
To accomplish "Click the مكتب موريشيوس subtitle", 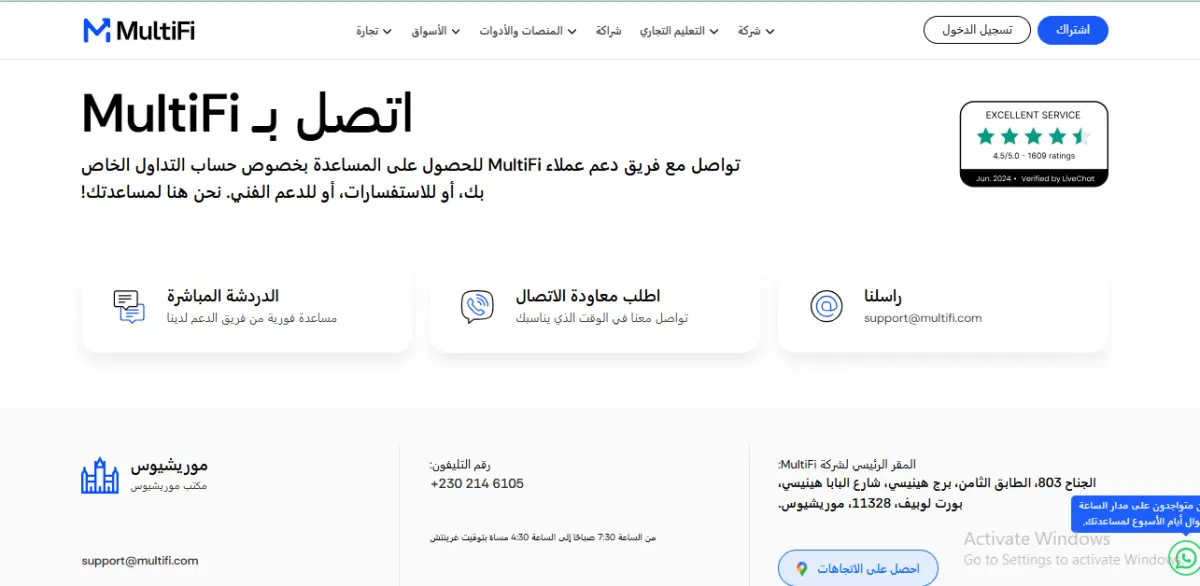I will [x=168, y=486].
